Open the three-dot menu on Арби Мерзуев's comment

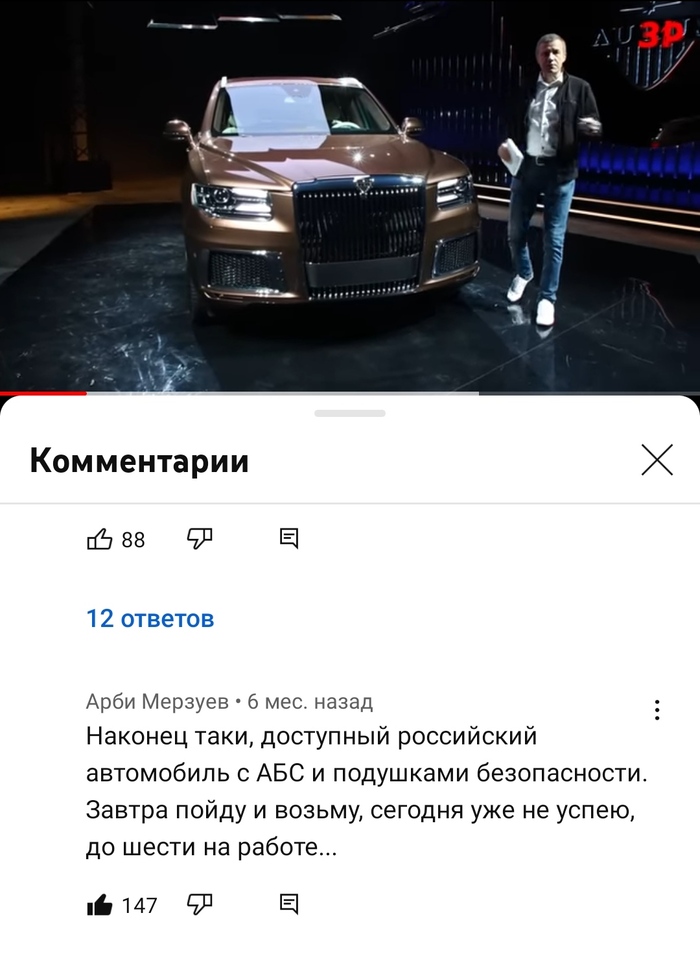(657, 709)
